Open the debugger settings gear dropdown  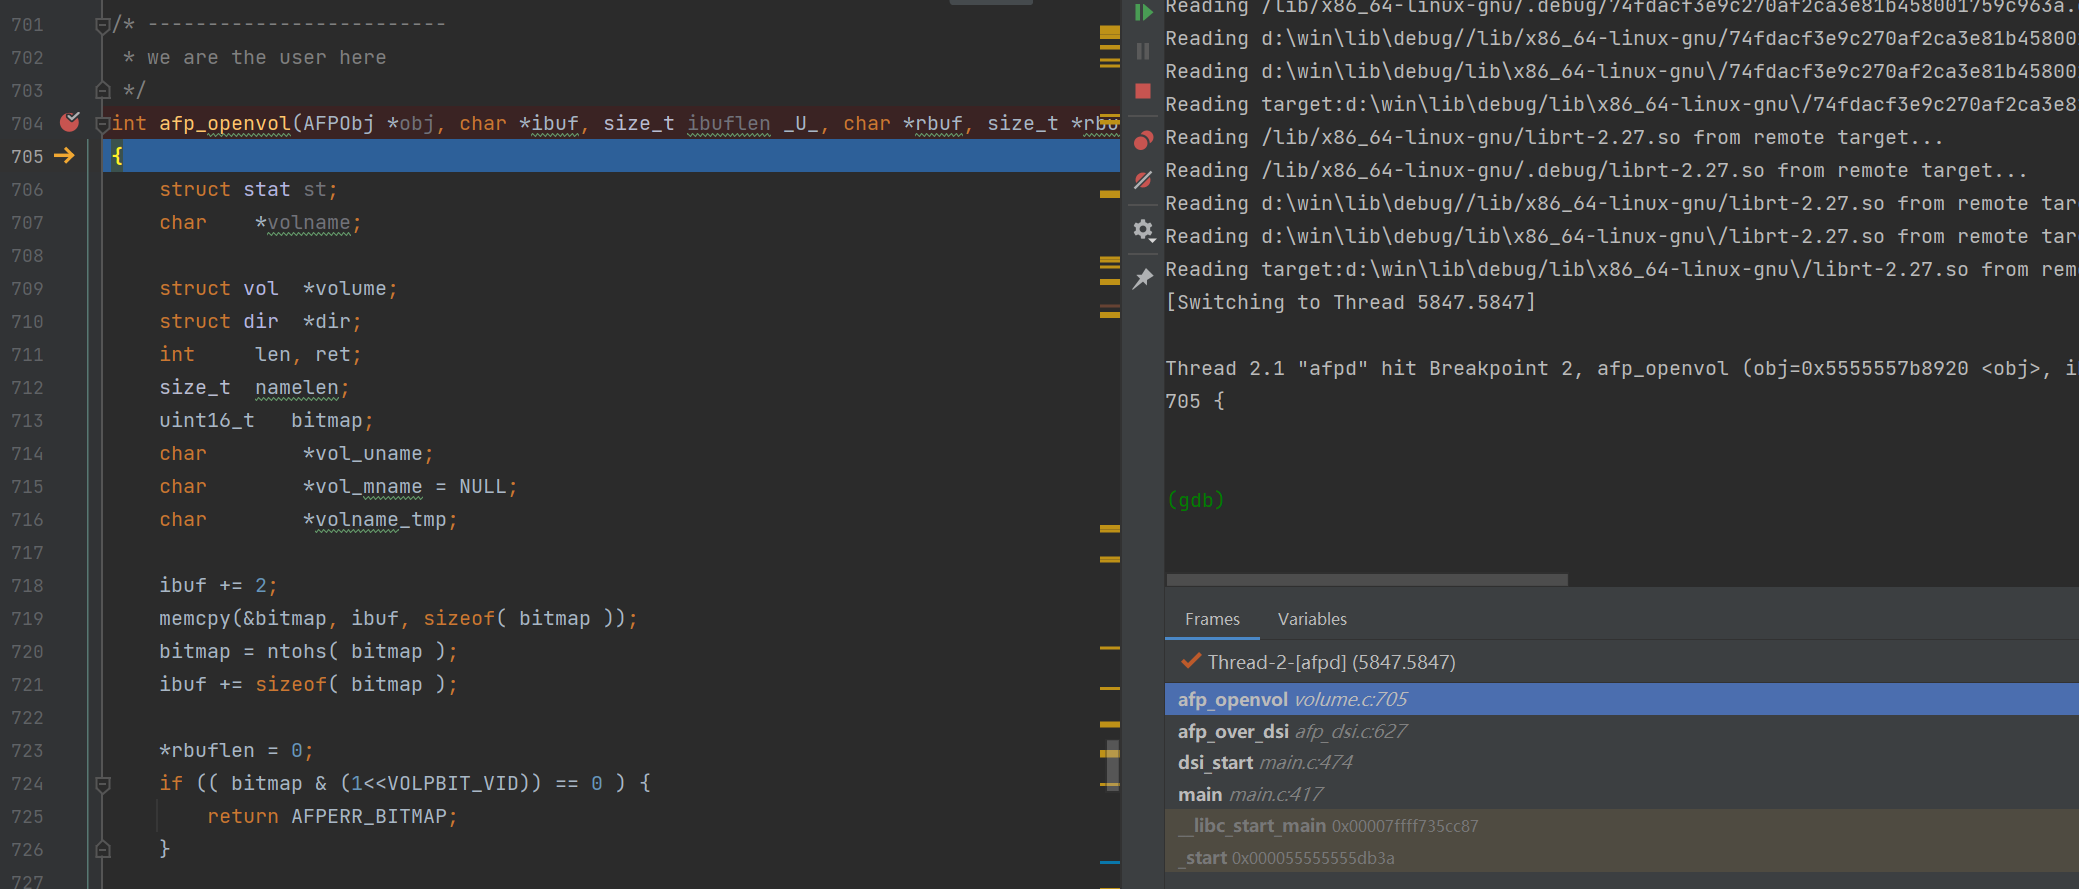(1143, 230)
